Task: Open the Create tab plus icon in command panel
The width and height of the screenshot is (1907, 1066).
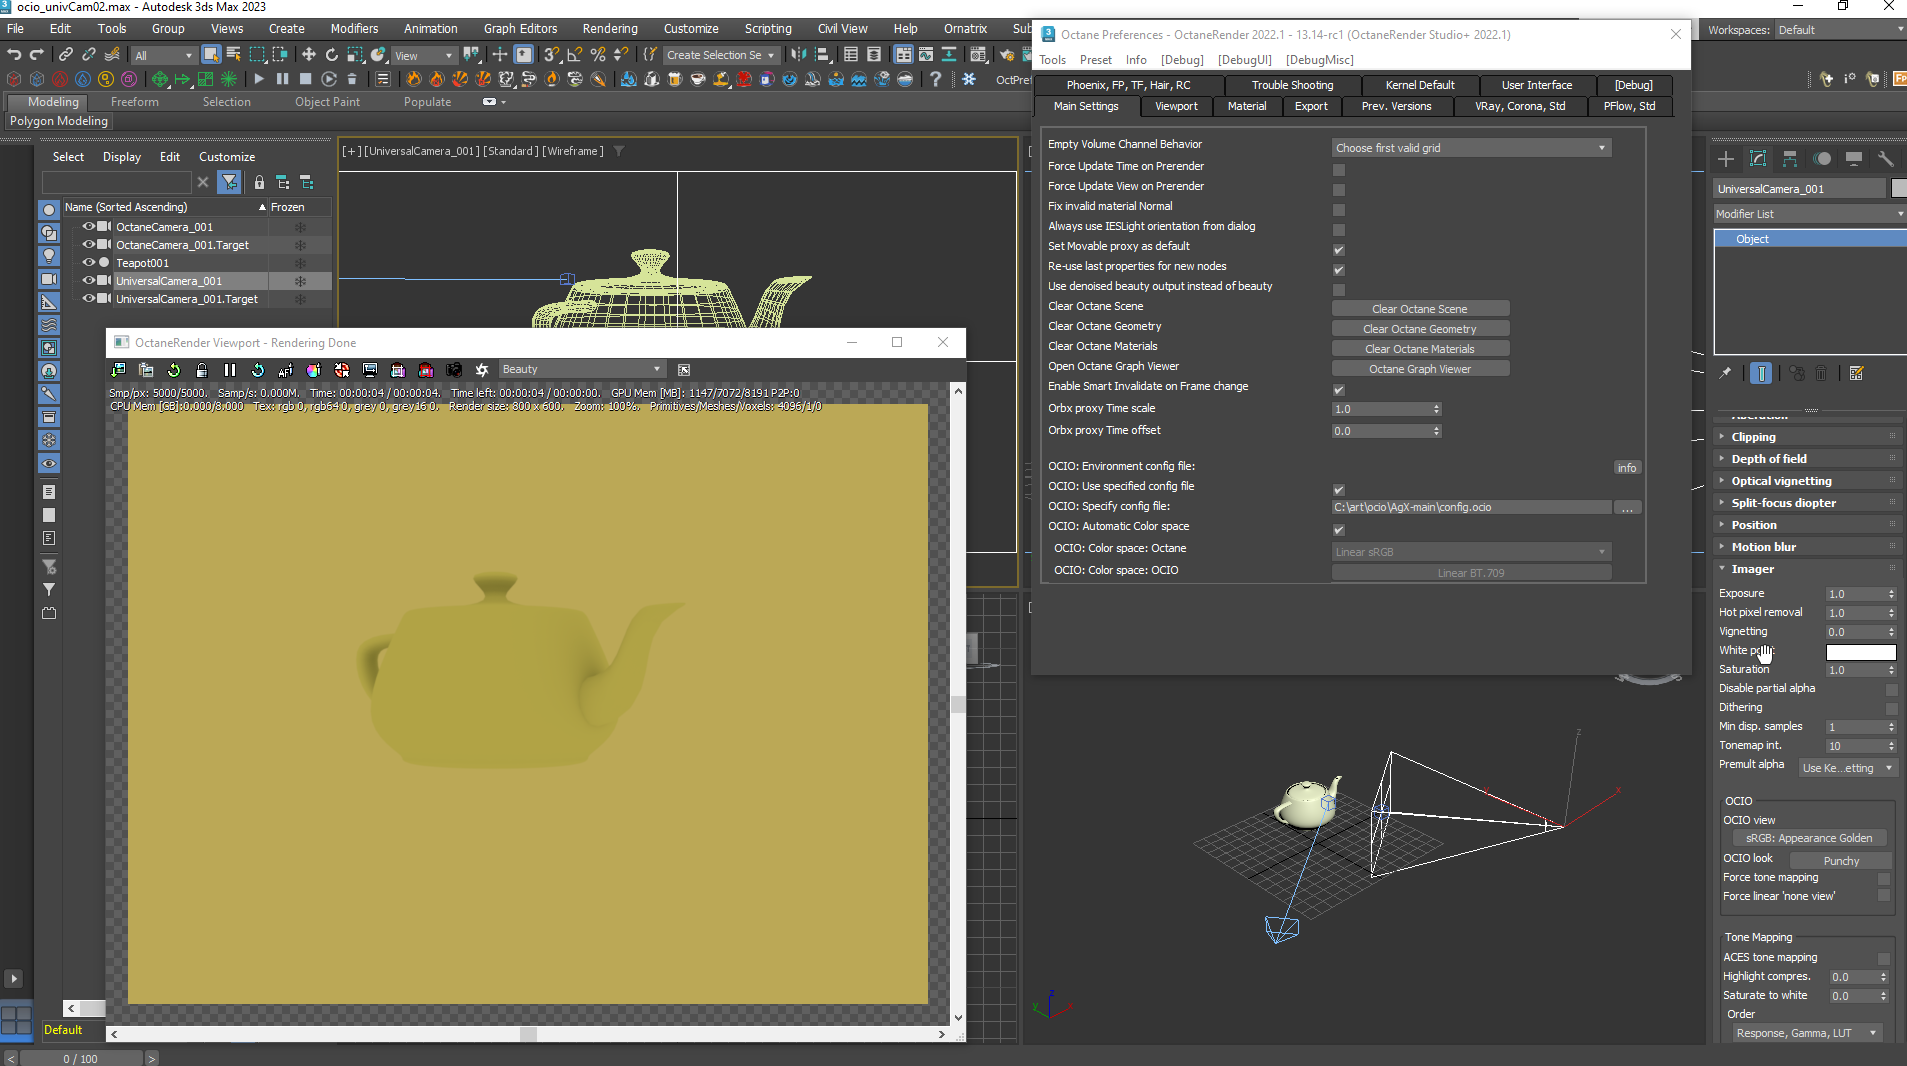Action: point(1726,159)
